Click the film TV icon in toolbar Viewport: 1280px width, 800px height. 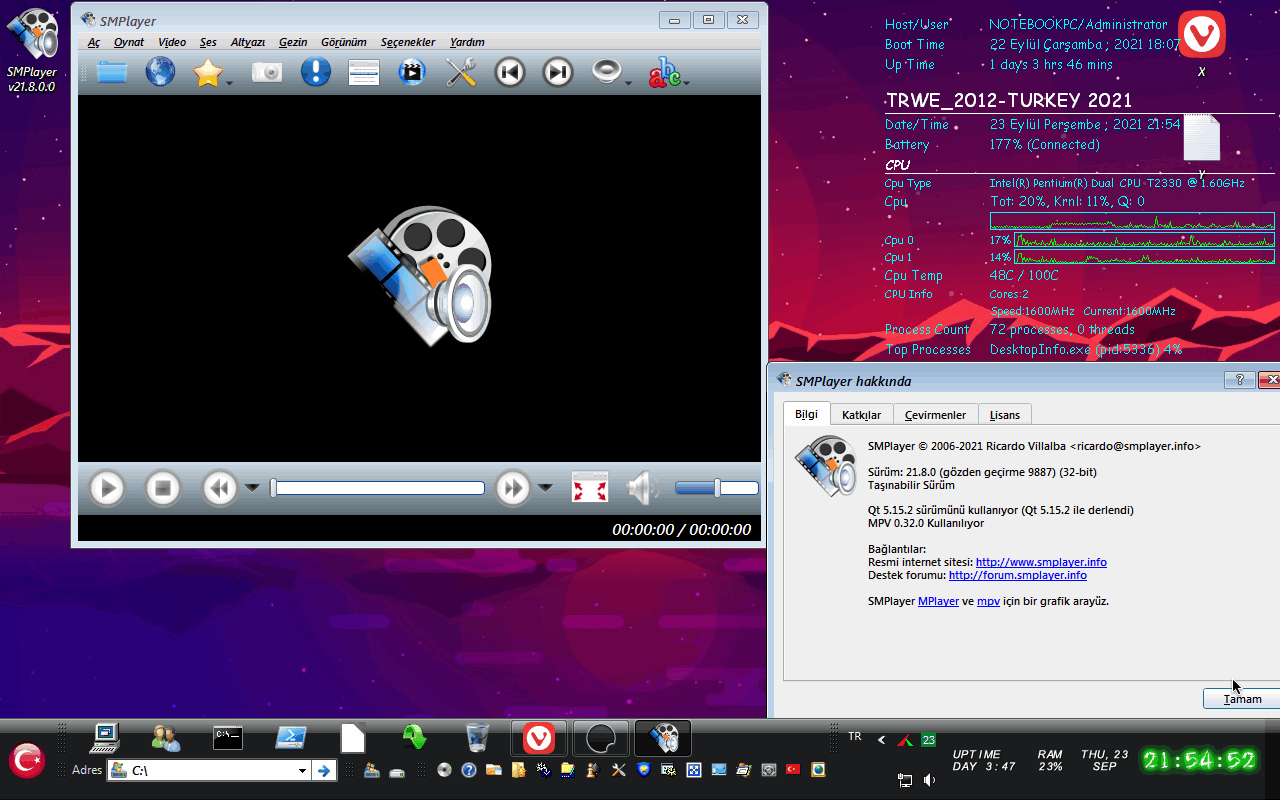[x=412, y=72]
